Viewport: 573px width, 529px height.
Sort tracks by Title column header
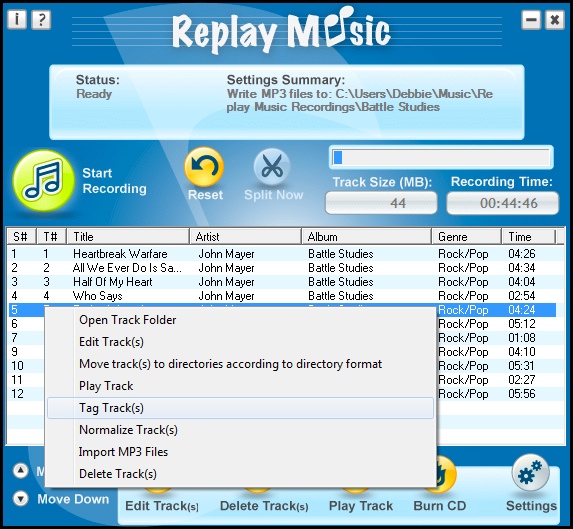click(x=128, y=237)
